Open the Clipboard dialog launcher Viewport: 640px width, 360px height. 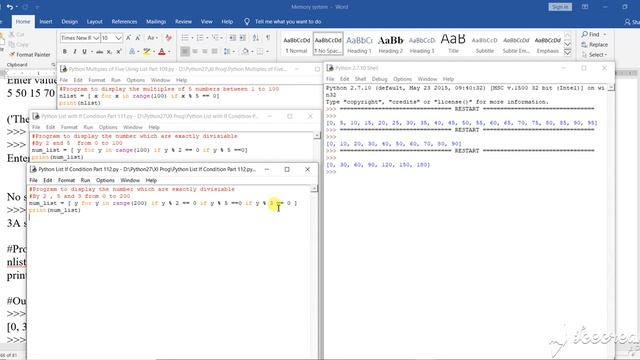(53, 65)
